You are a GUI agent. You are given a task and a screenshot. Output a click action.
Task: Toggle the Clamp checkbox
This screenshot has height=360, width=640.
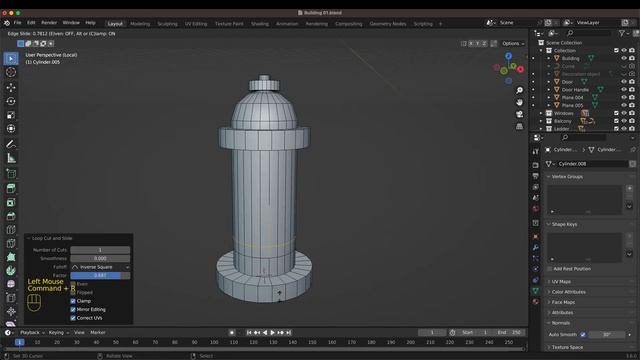[73, 301]
